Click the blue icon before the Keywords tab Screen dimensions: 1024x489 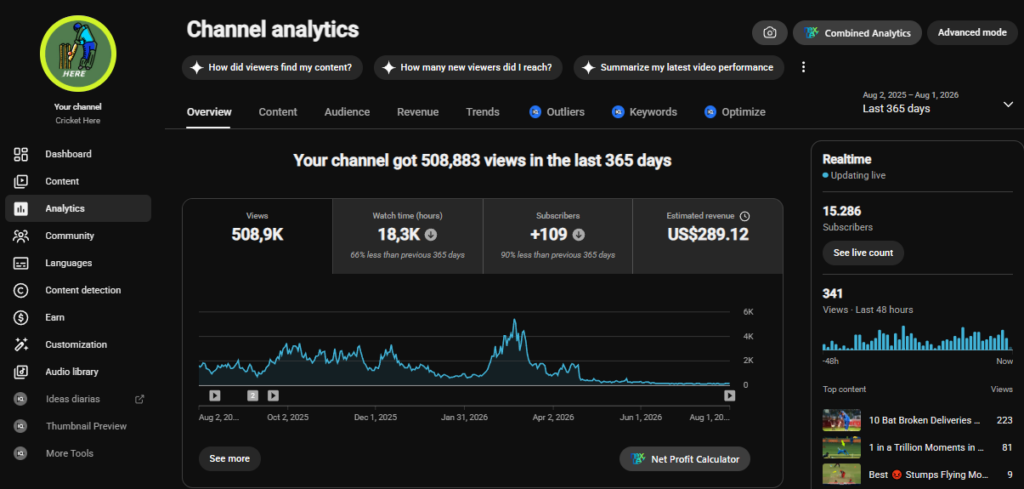[x=618, y=112]
